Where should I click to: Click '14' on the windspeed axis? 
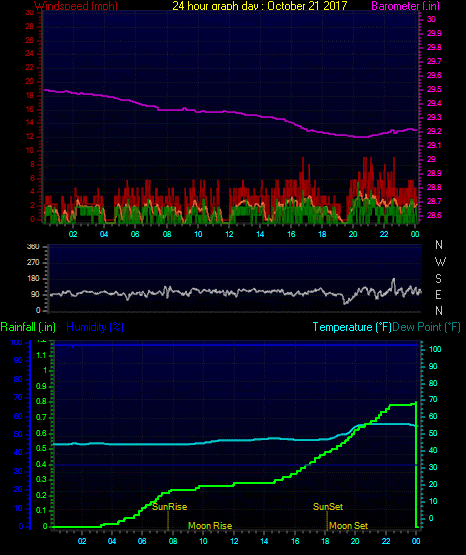click(30, 122)
